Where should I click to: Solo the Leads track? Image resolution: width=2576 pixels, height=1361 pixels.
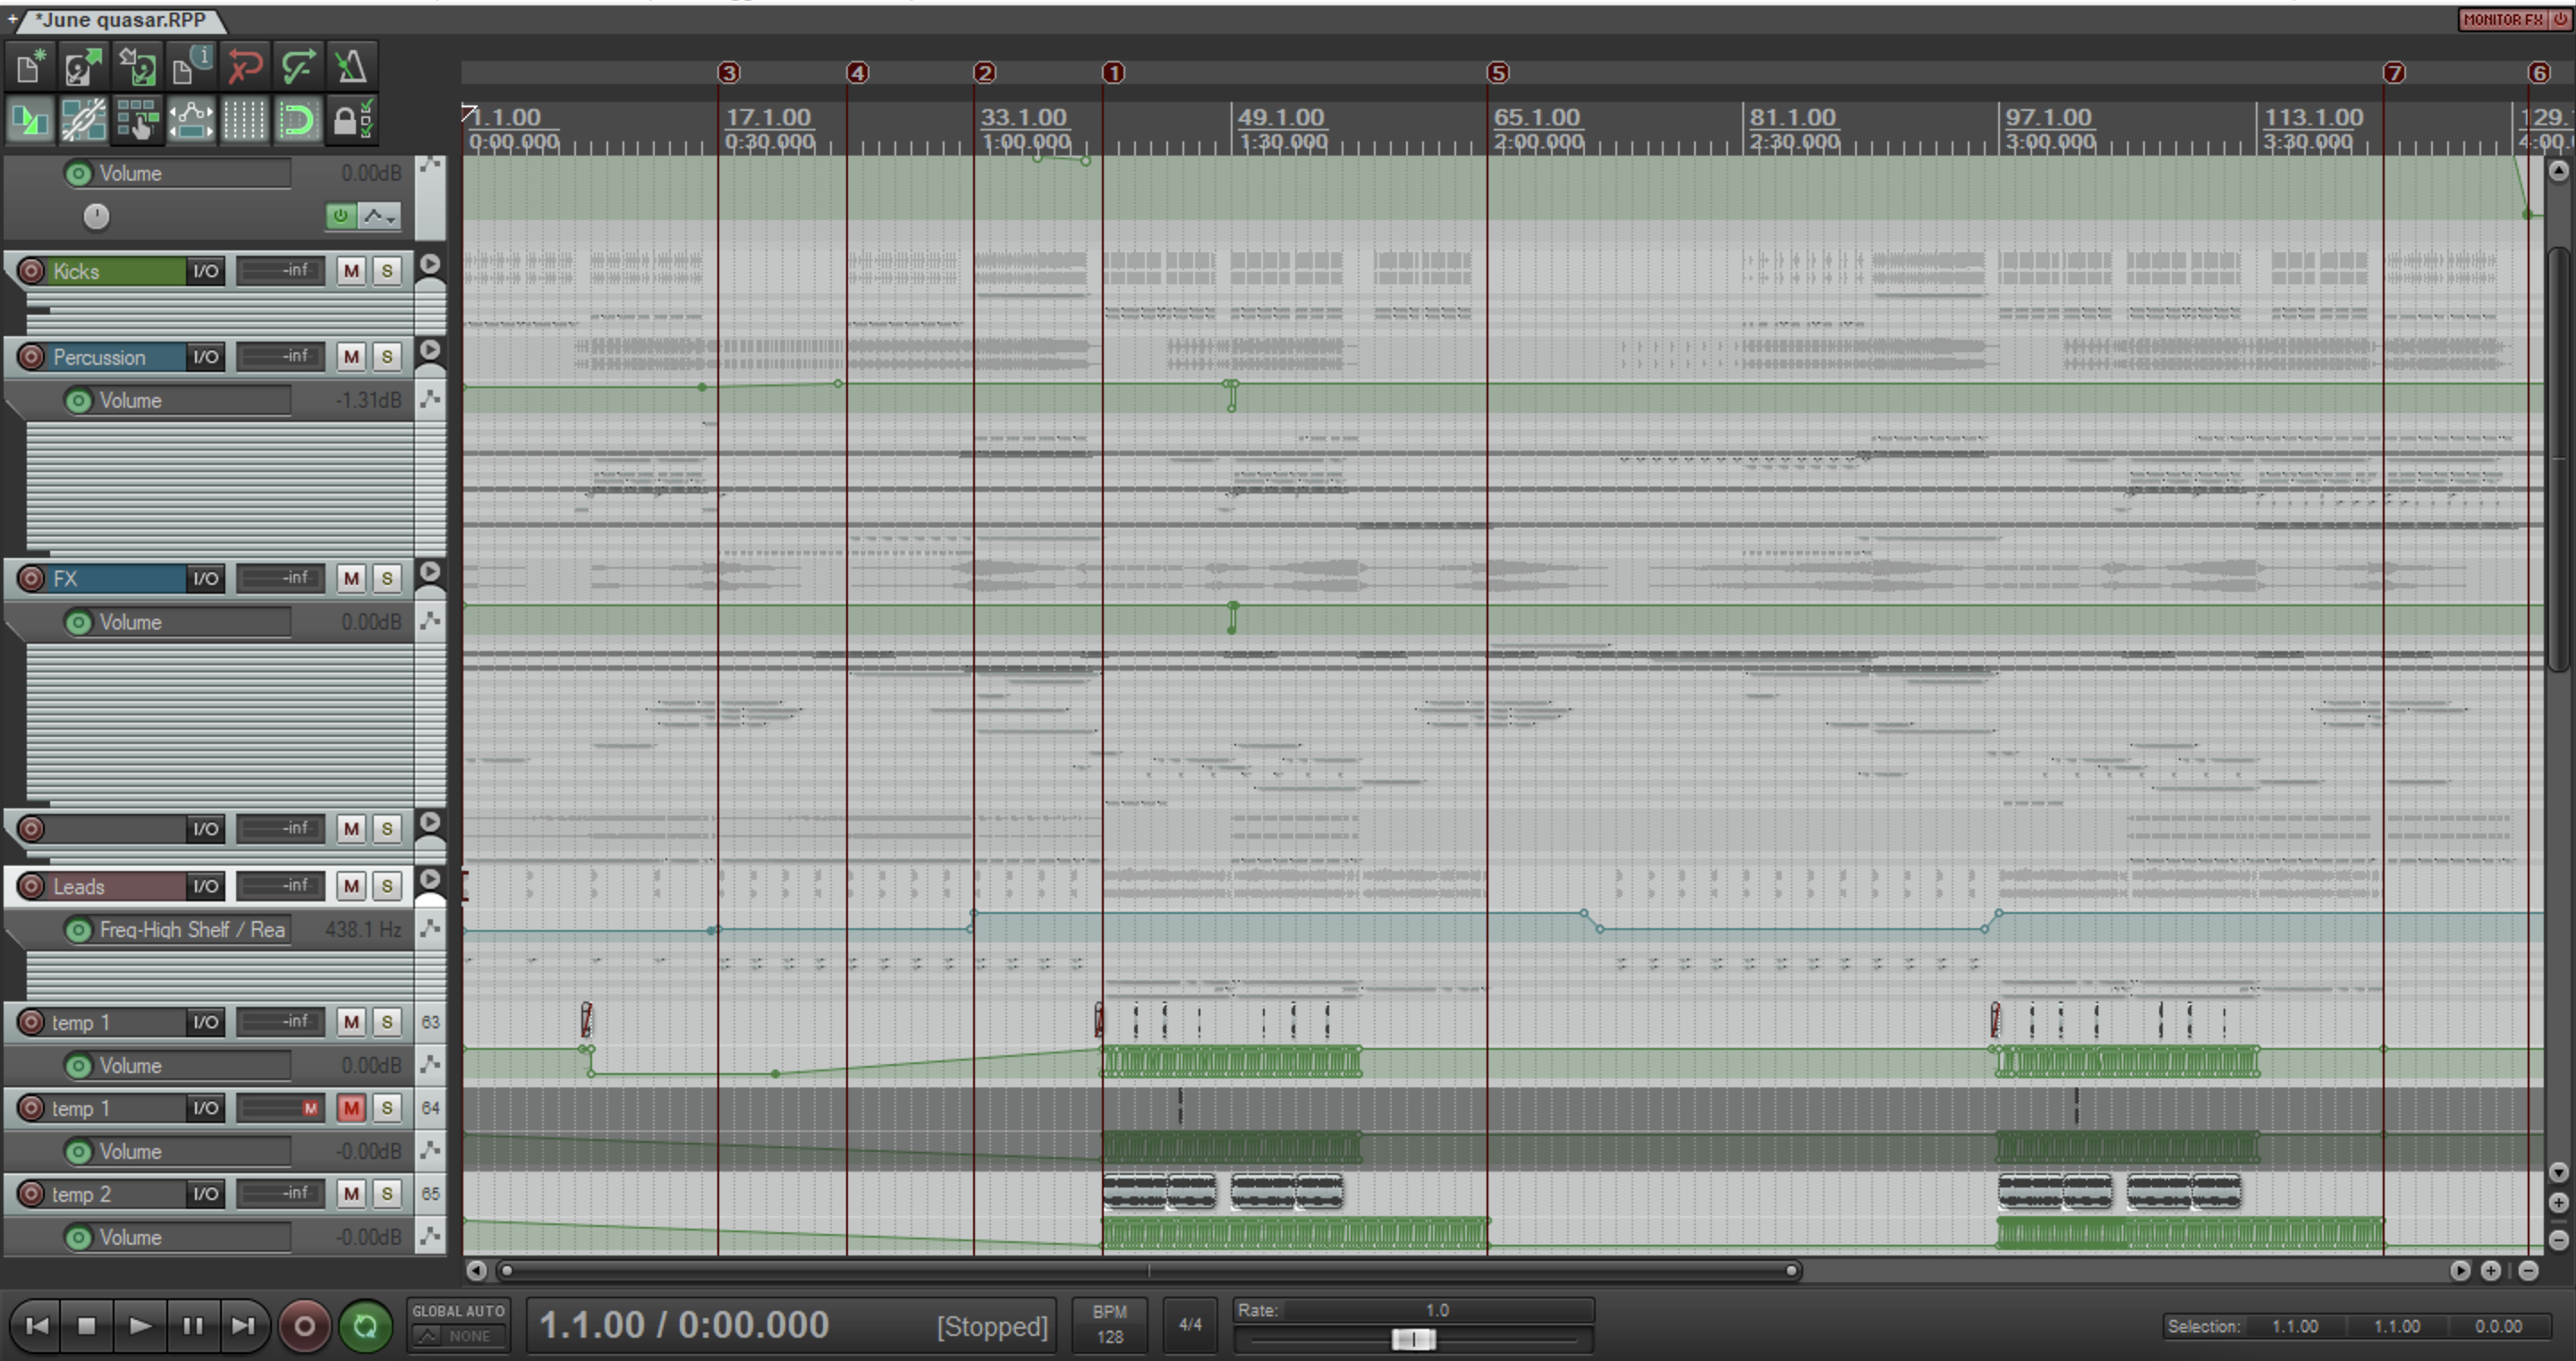point(387,886)
